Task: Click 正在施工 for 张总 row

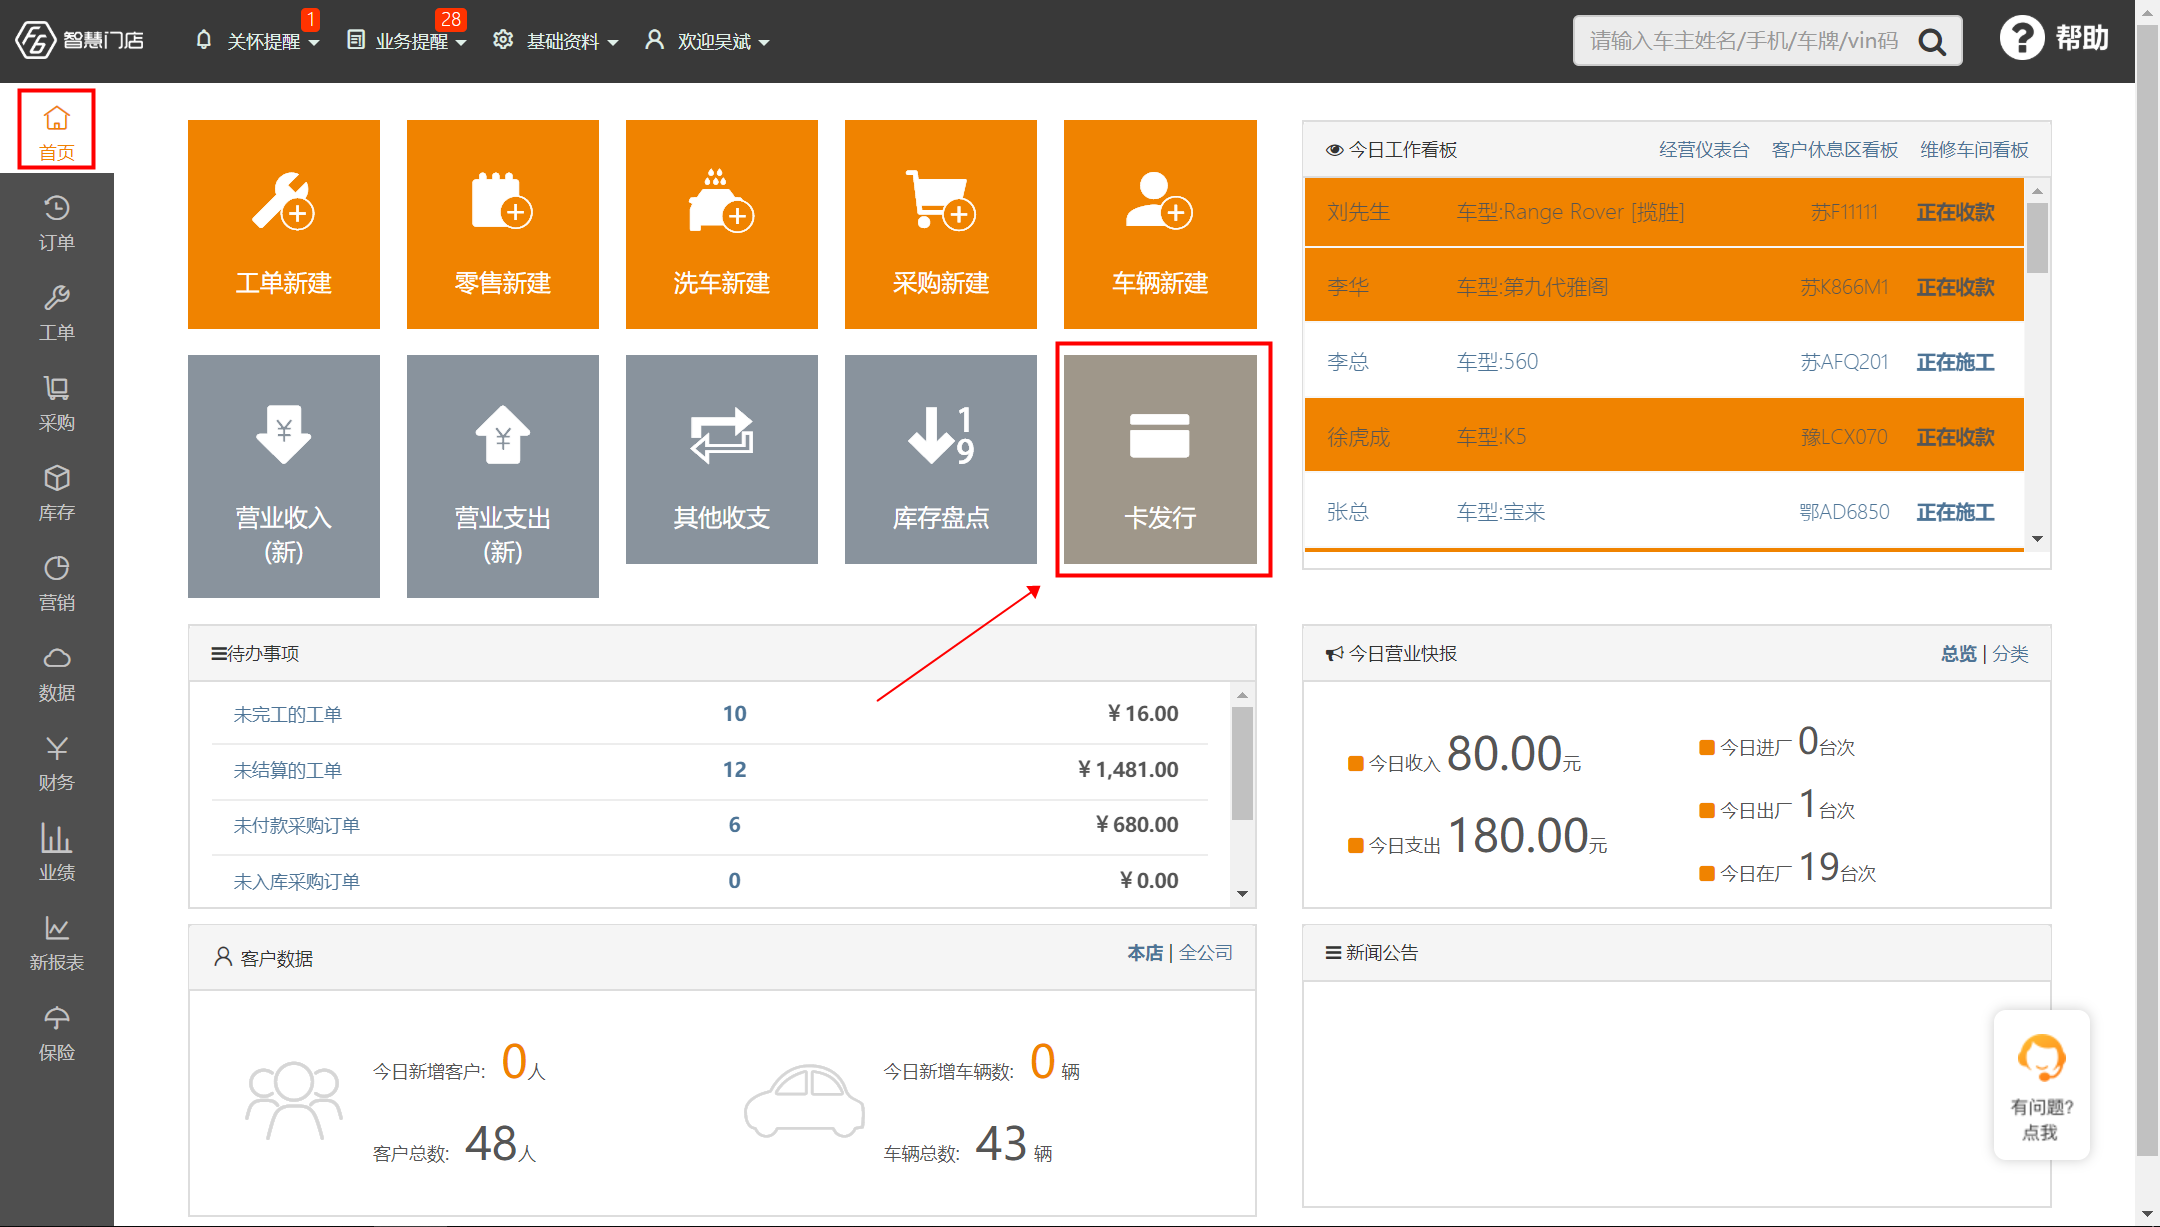Action: tap(1955, 512)
